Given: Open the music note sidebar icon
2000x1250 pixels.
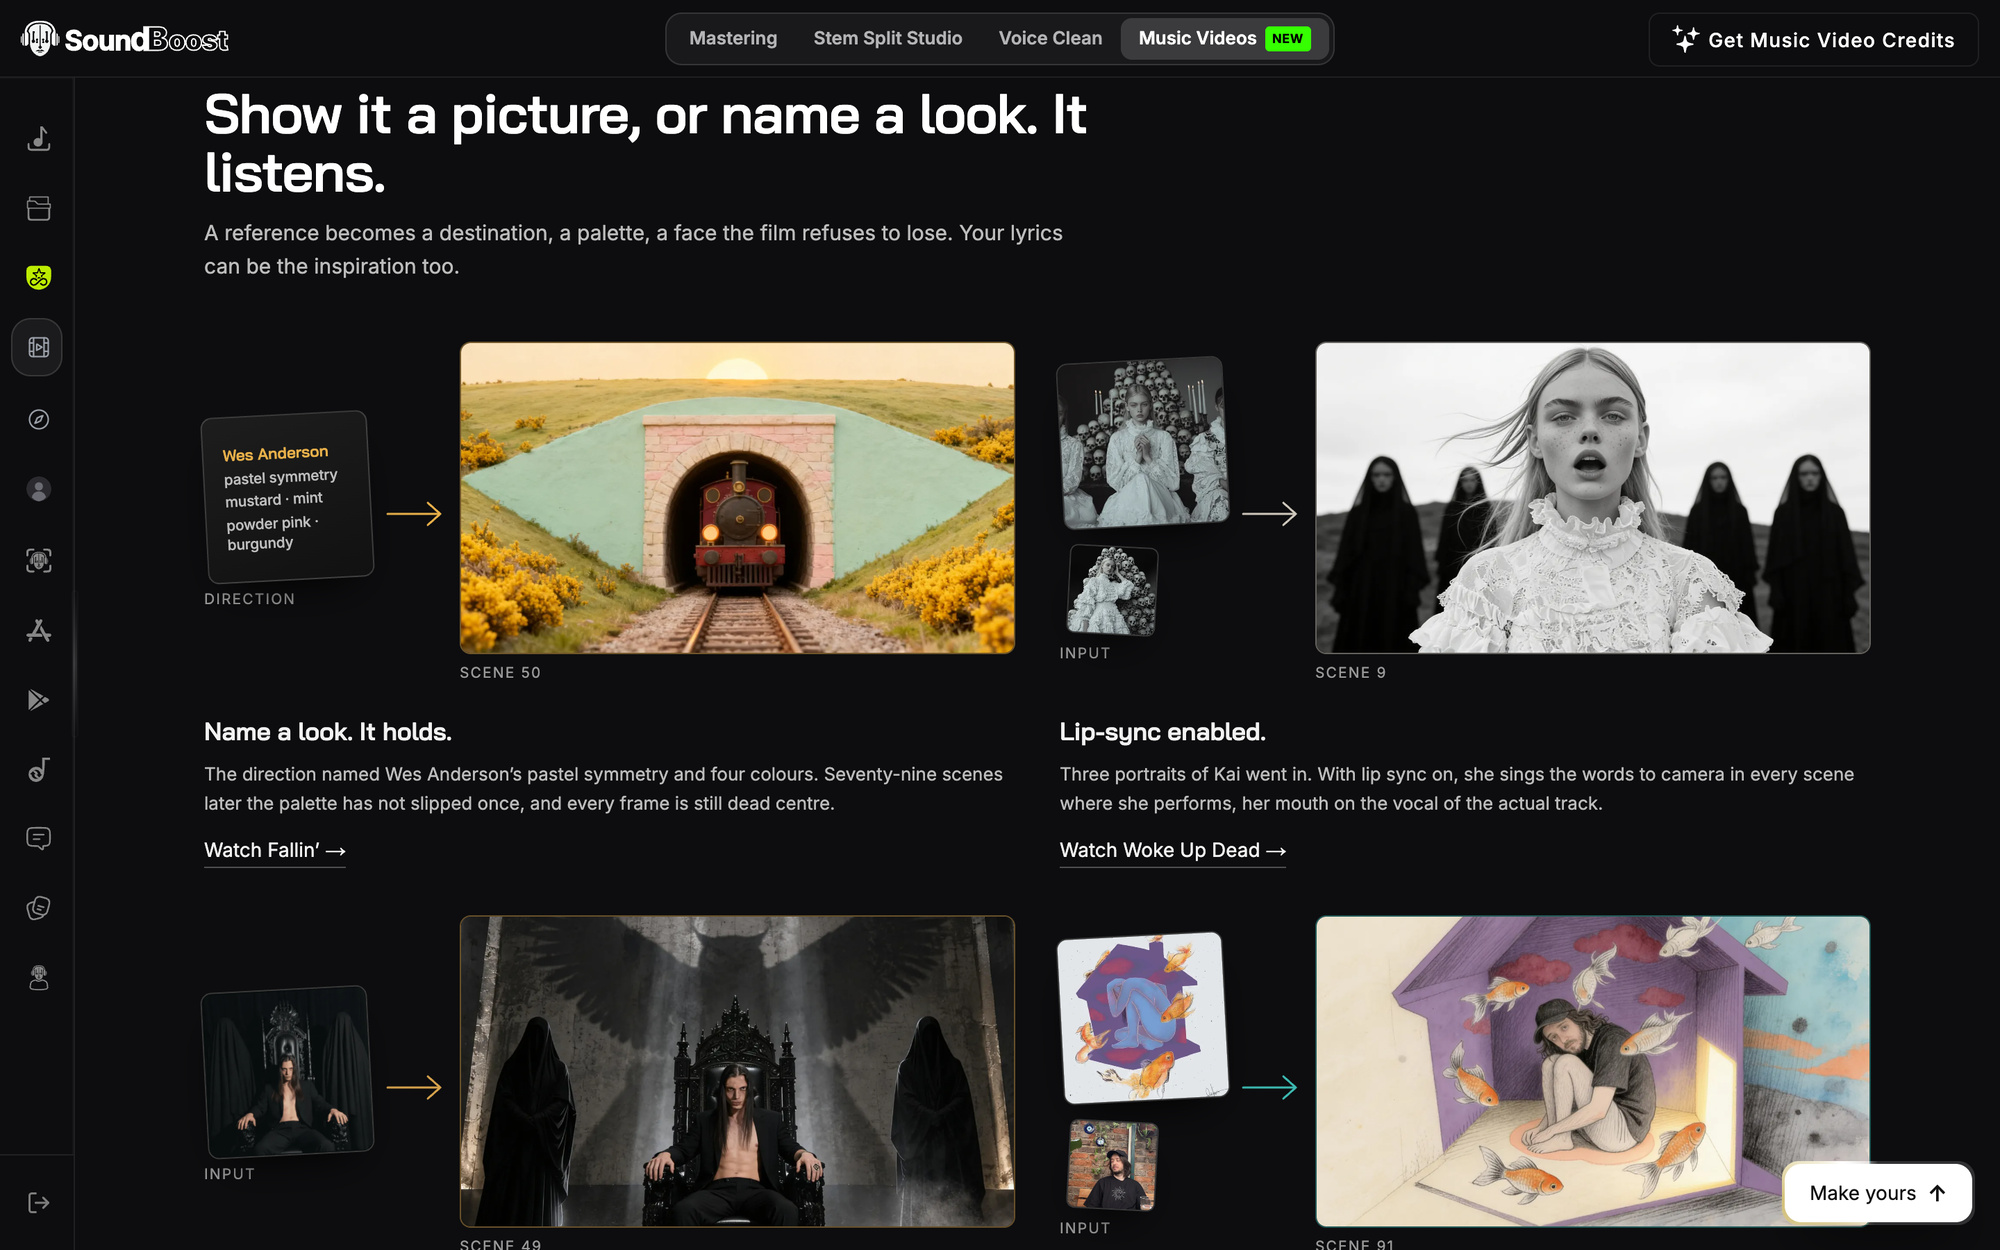Looking at the screenshot, I should point(38,138).
